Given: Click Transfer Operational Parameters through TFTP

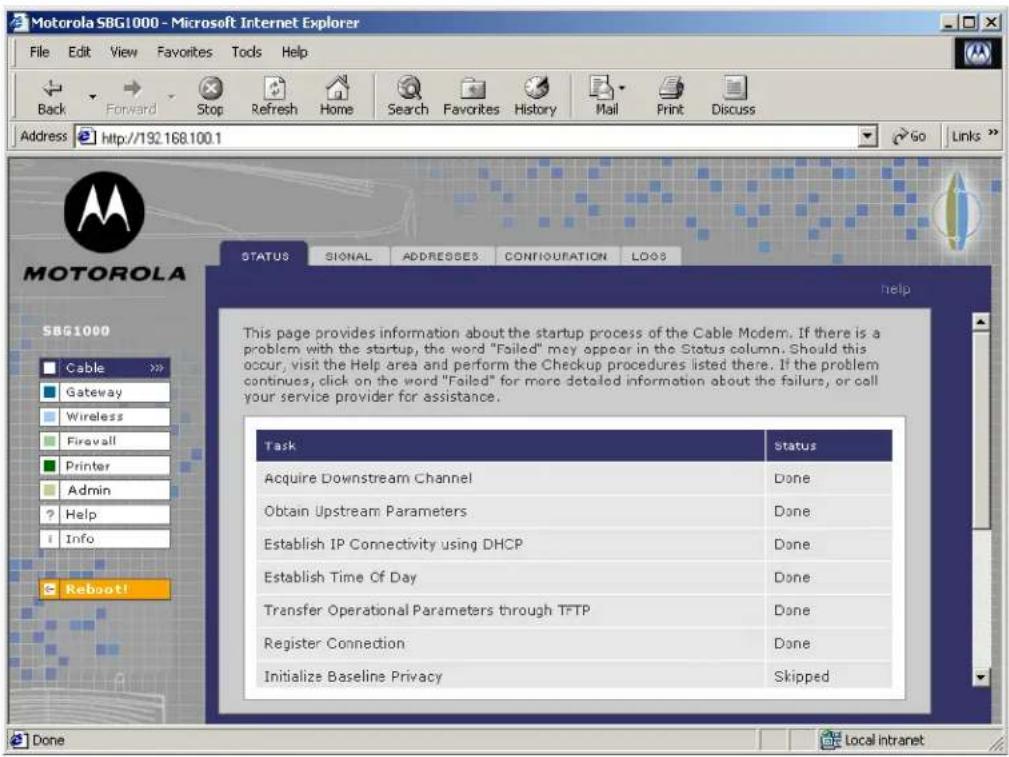Looking at the screenshot, I should coord(574,610).
